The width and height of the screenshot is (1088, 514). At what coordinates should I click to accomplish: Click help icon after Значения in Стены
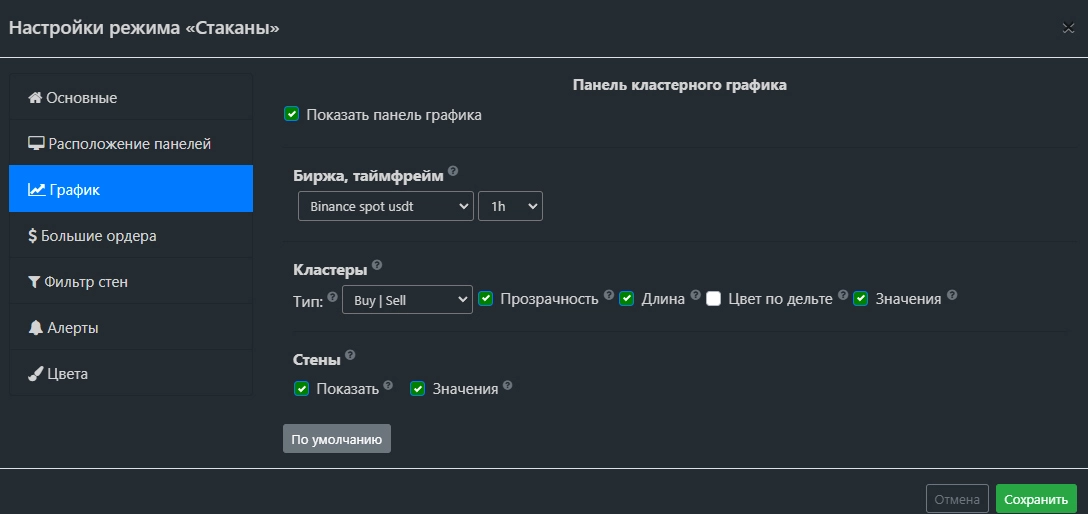508,385
